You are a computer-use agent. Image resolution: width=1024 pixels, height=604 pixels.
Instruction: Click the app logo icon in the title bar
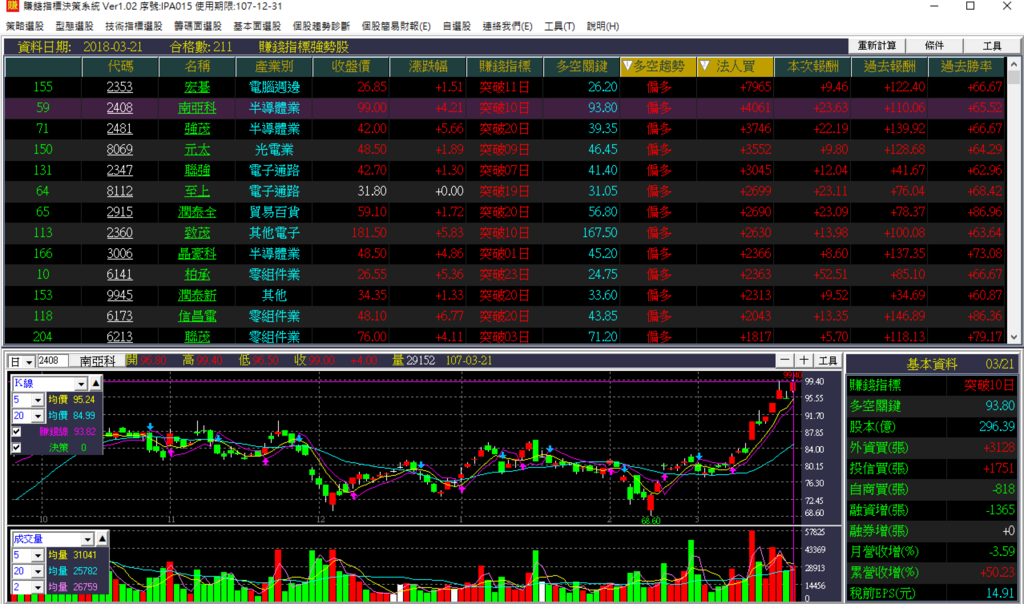tap(12, 6)
